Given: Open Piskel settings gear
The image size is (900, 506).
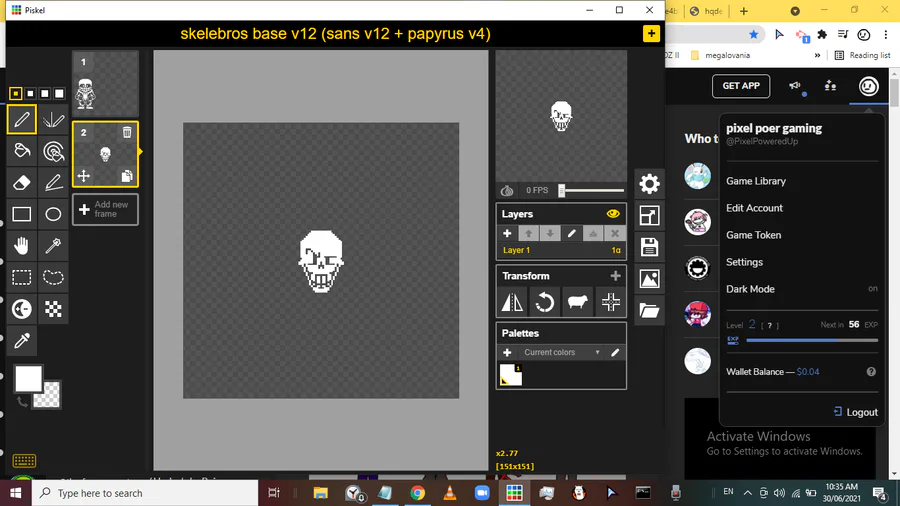Looking at the screenshot, I should pyautogui.click(x=649, y=184).
